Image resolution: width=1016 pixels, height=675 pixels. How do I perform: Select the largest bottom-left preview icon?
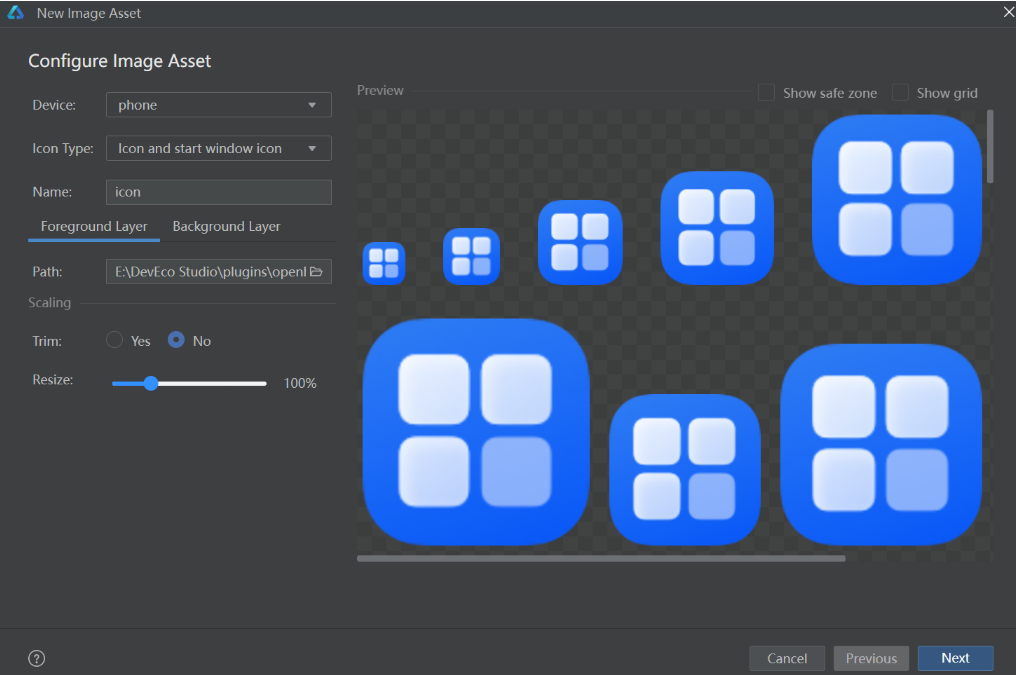475,432
